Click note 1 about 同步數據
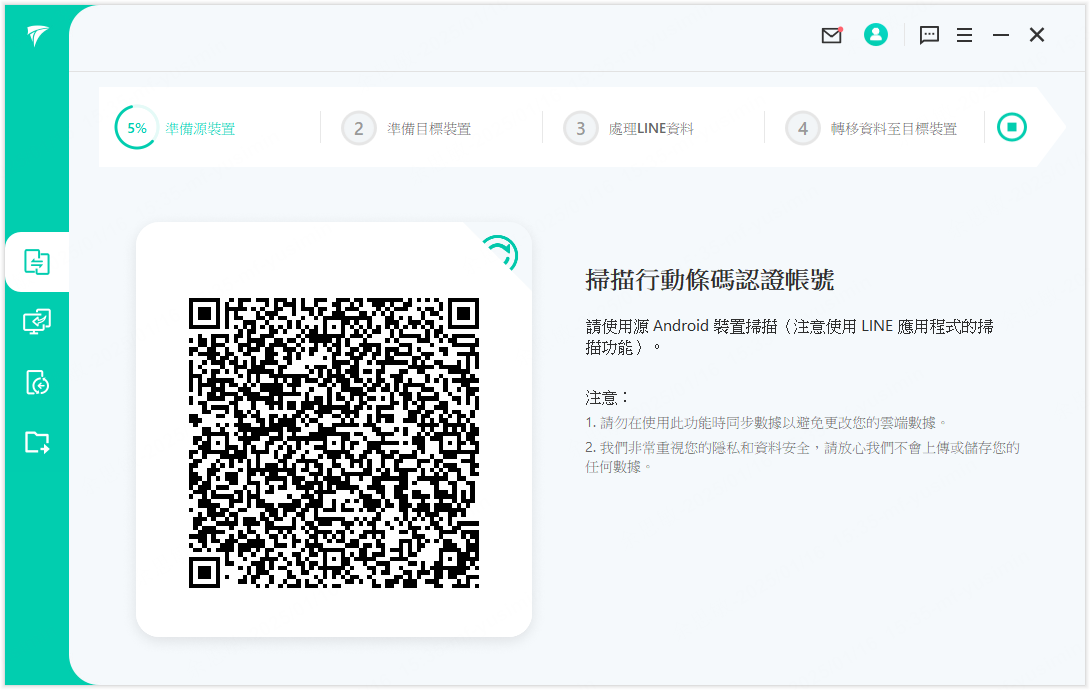Image resolution: width=1090 pixels, height=690 pixels. pyautogui.click(x=766, y=422)
